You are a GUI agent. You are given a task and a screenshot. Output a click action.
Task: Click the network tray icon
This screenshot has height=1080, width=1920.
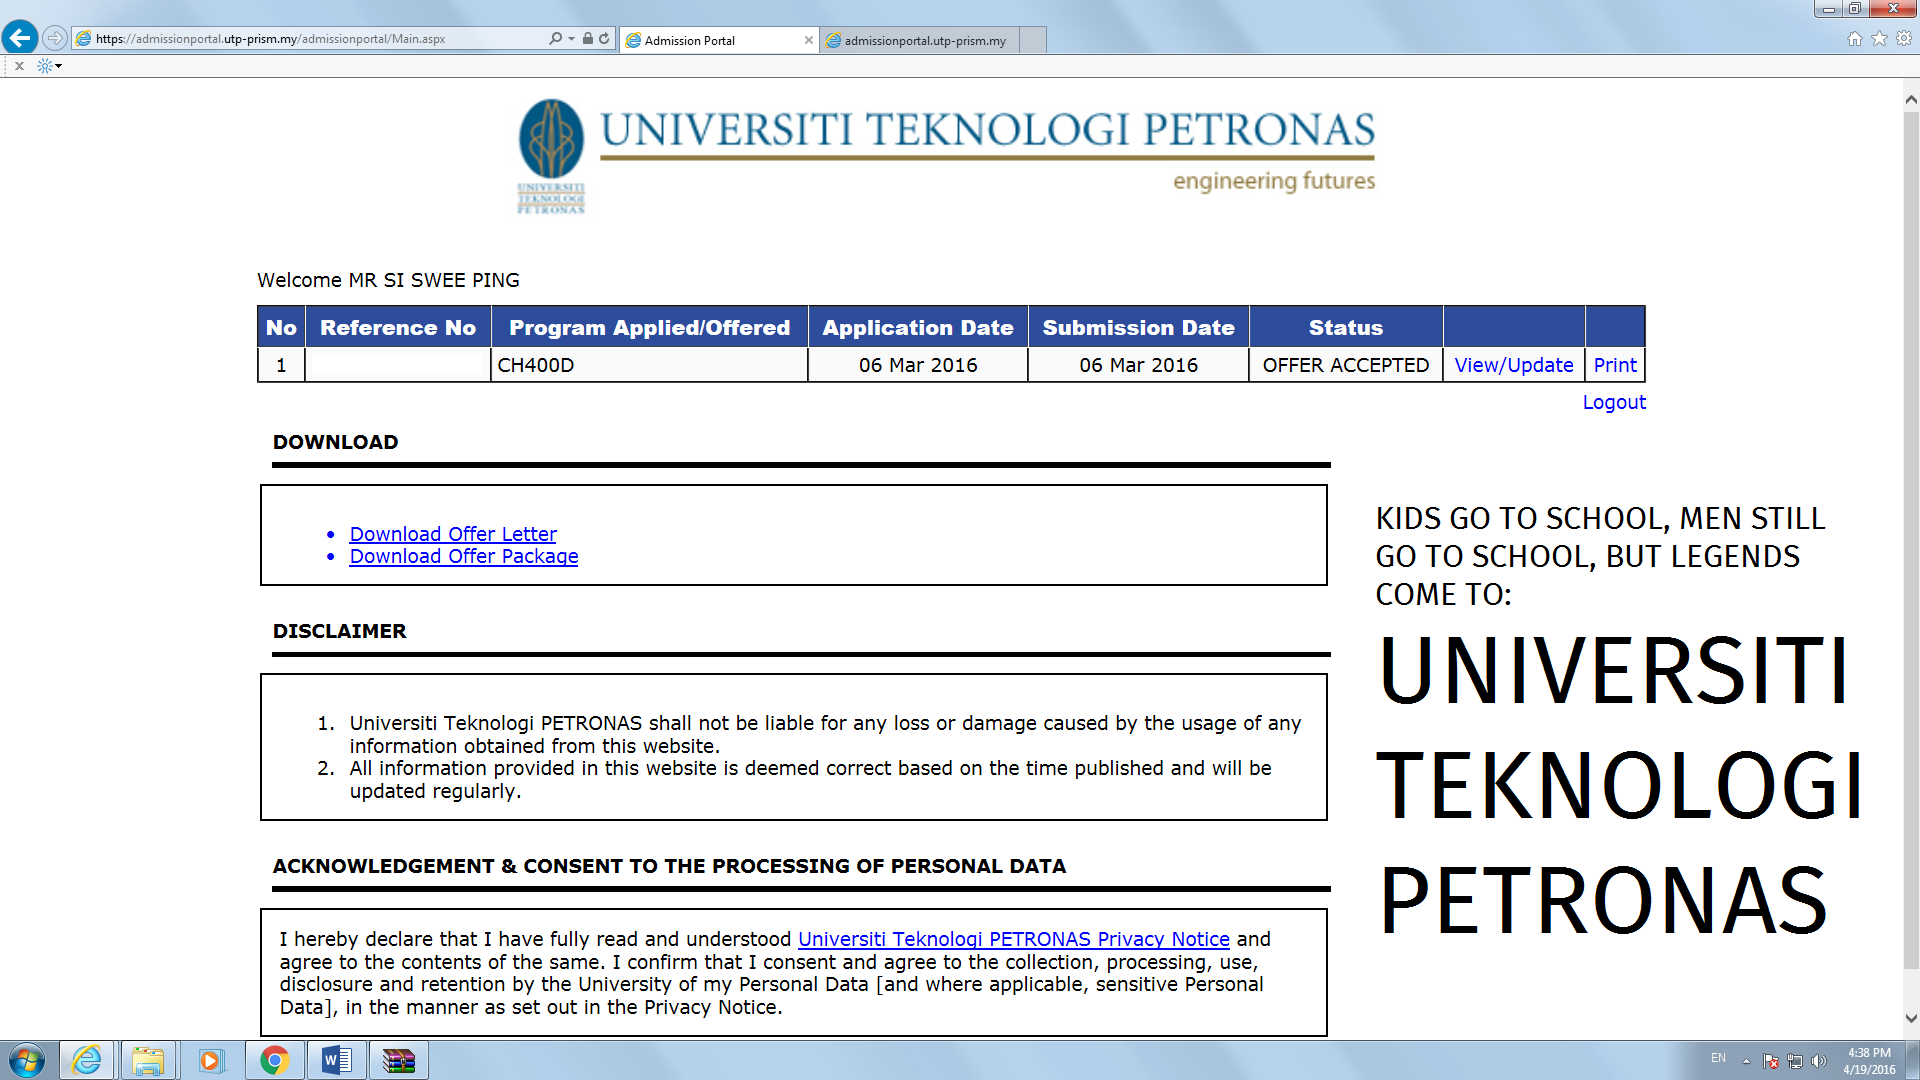1795,1061
